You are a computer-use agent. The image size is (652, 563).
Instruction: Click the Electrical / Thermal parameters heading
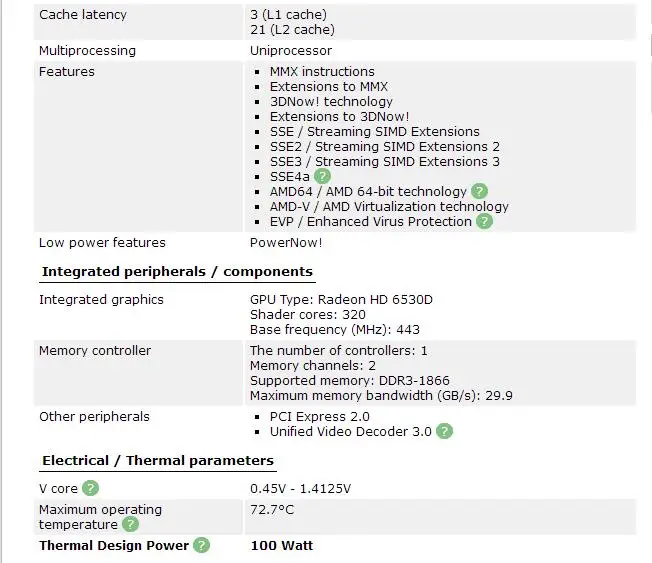(x=158, y=461)
